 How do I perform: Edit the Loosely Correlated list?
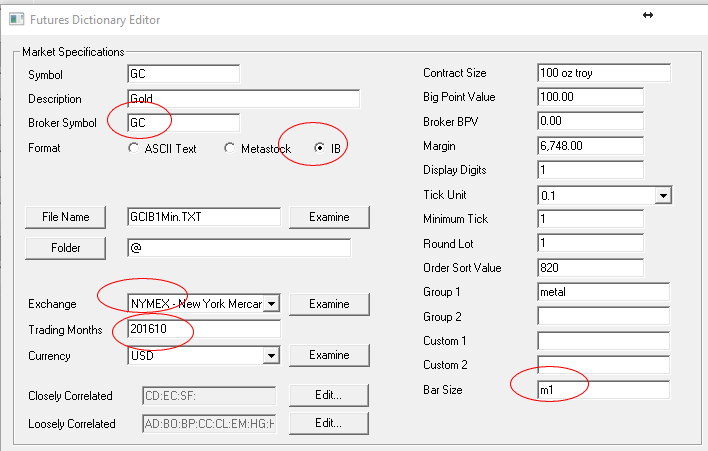[329, 423]
